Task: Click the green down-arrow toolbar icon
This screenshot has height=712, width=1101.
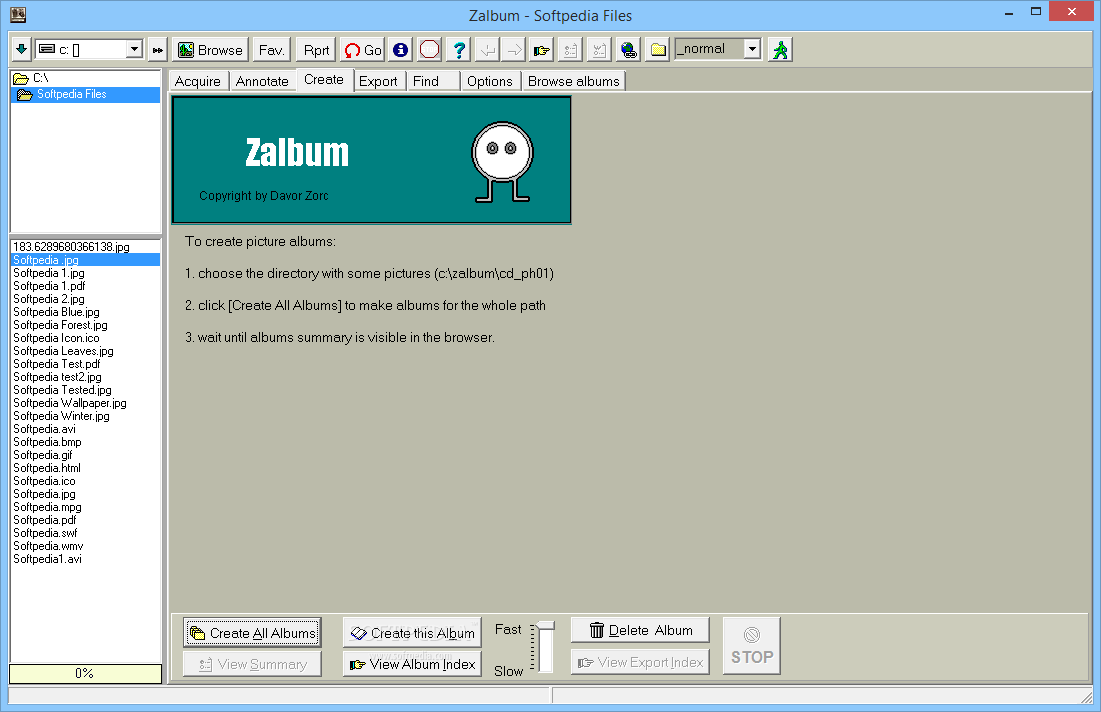Action: pyautogui.click(x=21, y=49)
